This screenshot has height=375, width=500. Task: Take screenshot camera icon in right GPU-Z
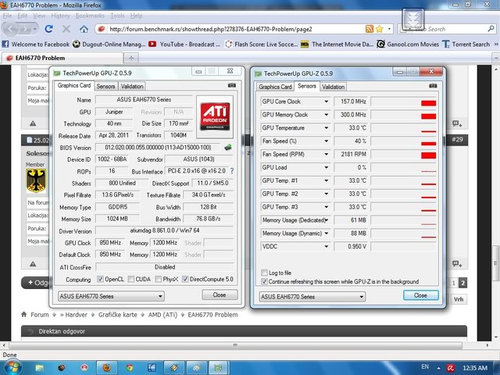click(433, 86)
